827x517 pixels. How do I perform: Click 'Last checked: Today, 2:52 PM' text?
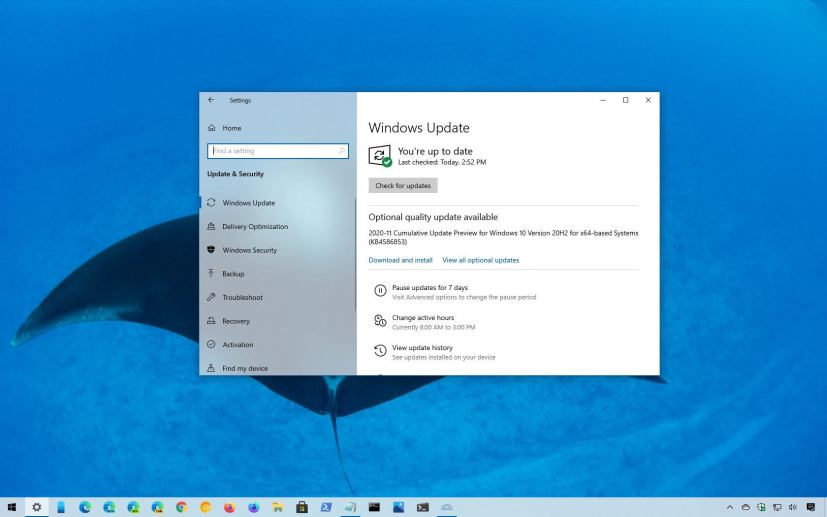coord(442,162)
